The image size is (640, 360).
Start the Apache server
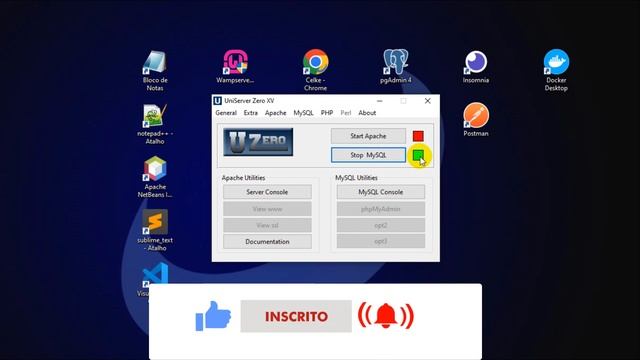368,136
